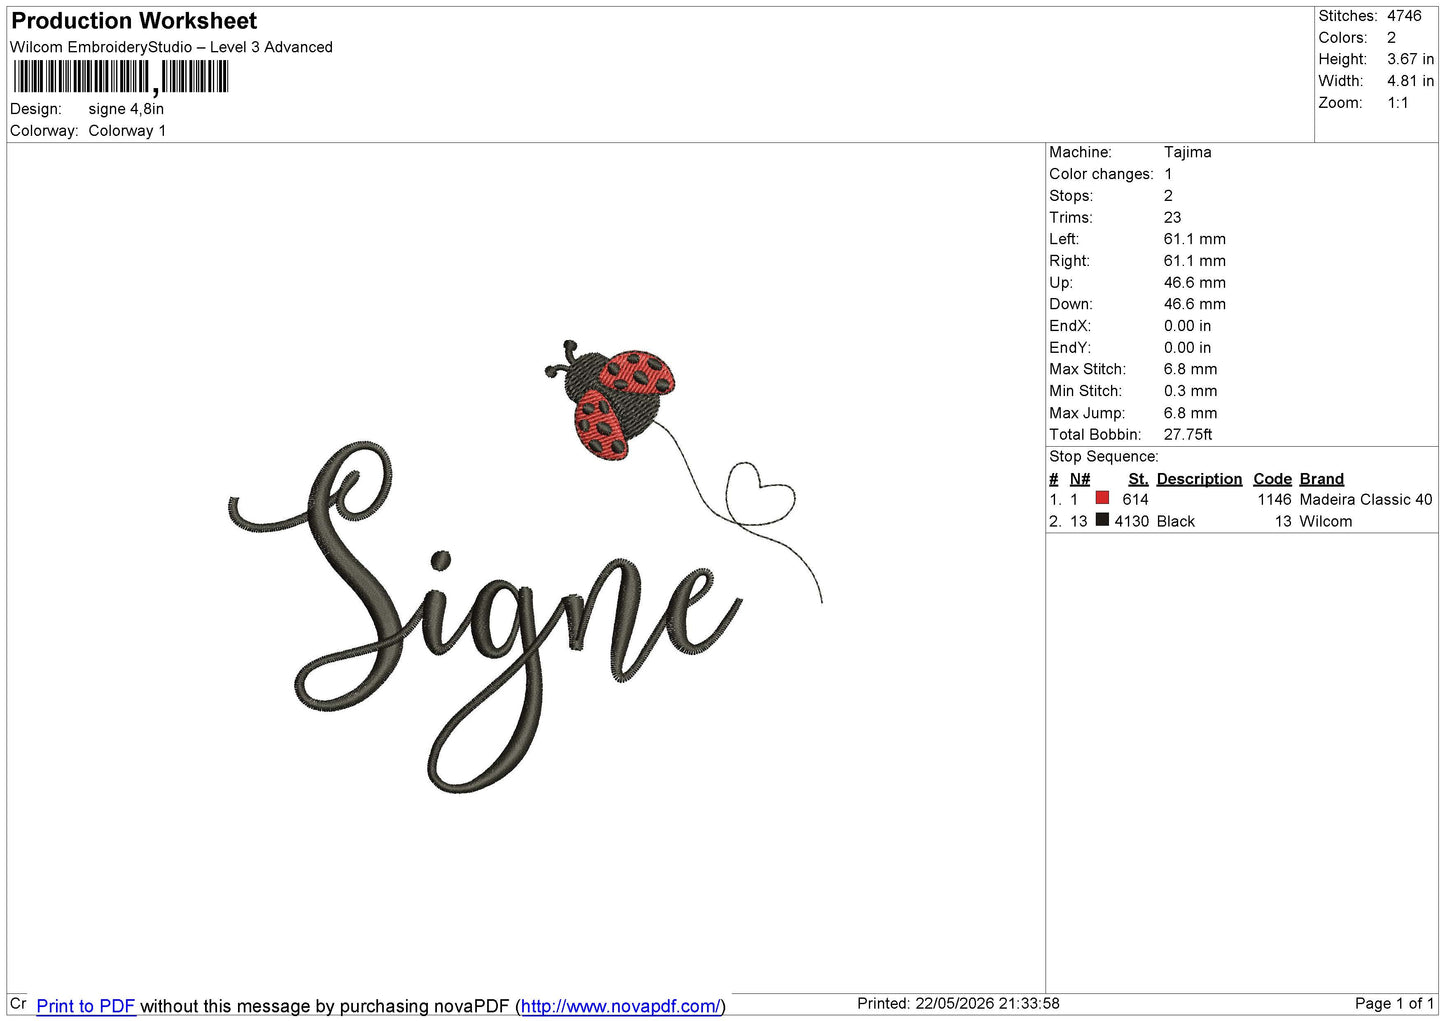Click the Stitches value 4746

[x=1404, y=16]
